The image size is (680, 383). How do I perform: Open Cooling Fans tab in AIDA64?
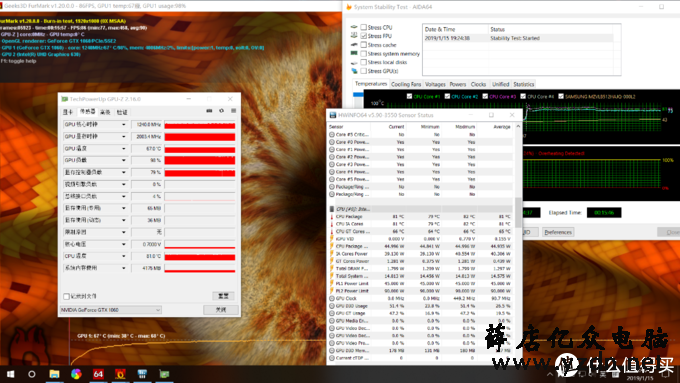(406, 84)
